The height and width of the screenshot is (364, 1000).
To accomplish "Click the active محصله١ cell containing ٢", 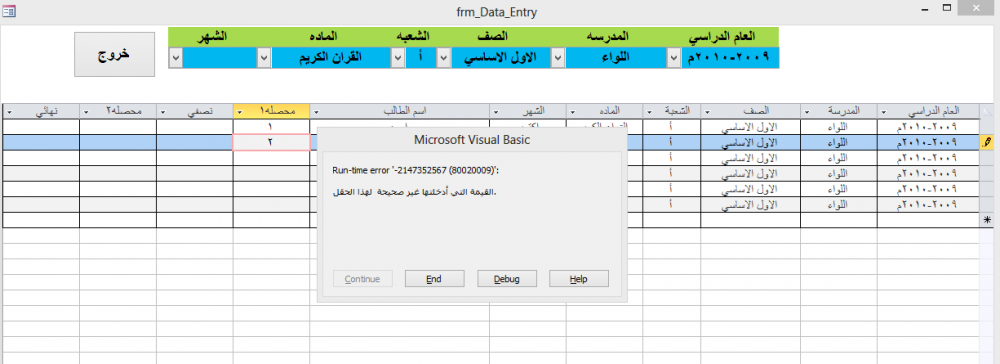I will pyautogui.click(x=271, y=142).
